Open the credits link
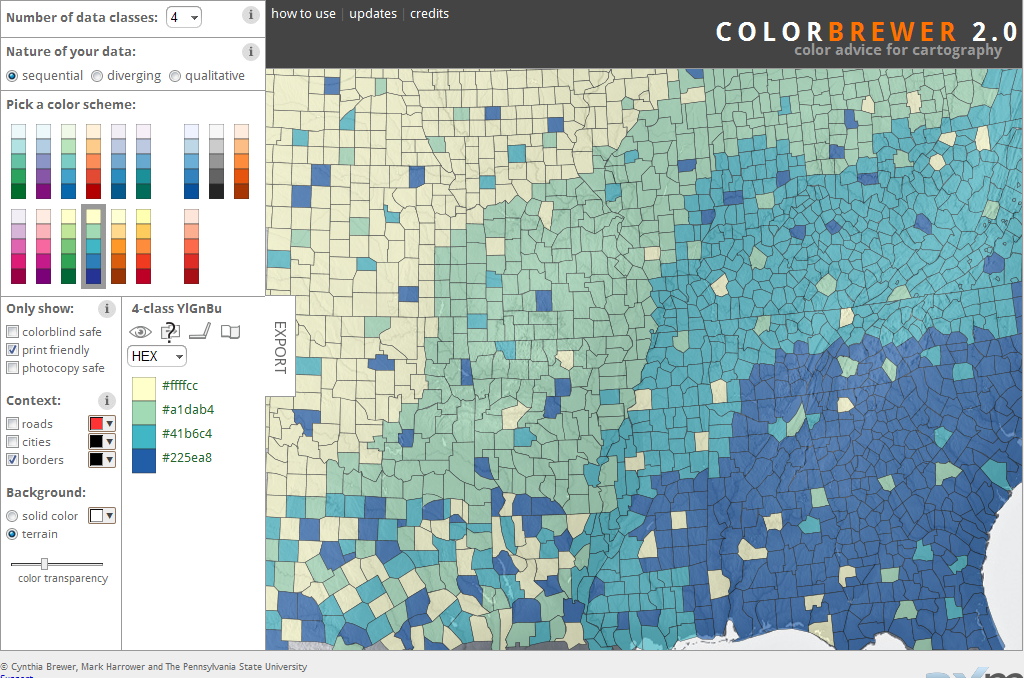The width and height of the screenshot is (1024, 678). [429, 13]
